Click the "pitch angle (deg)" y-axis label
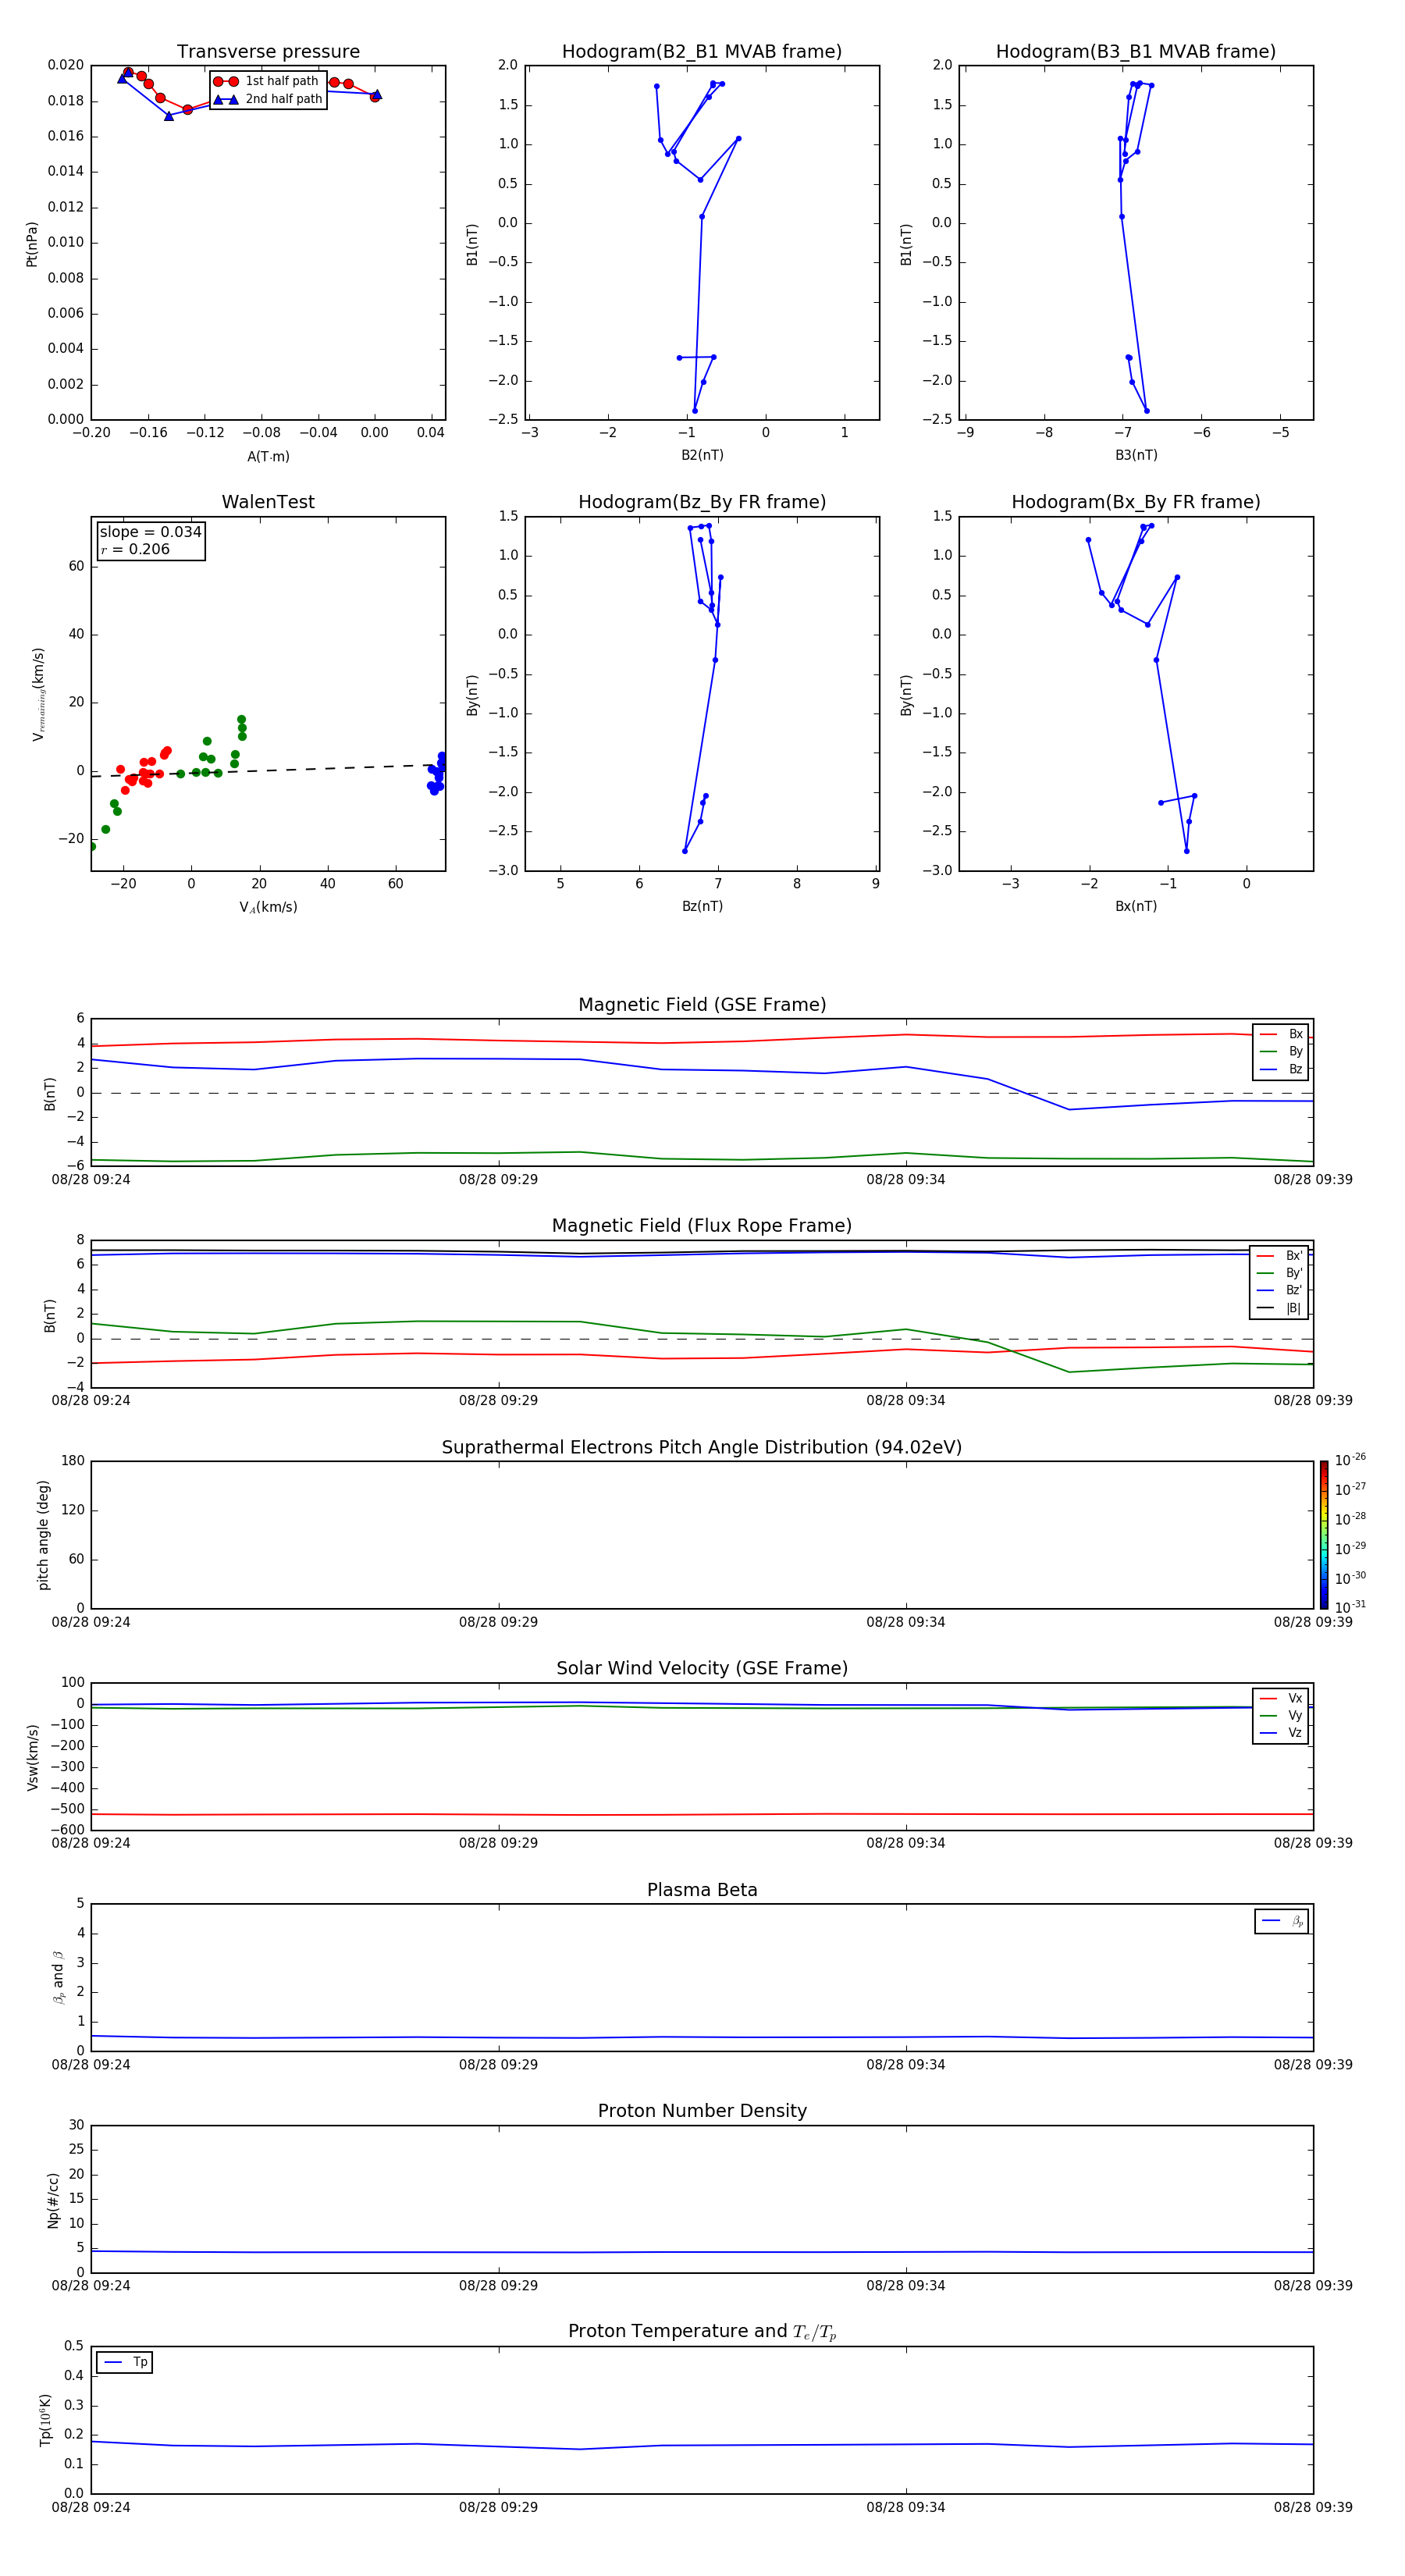Image resolution: width=1405 pixels, height=2576 pixels. [44, 1535]
